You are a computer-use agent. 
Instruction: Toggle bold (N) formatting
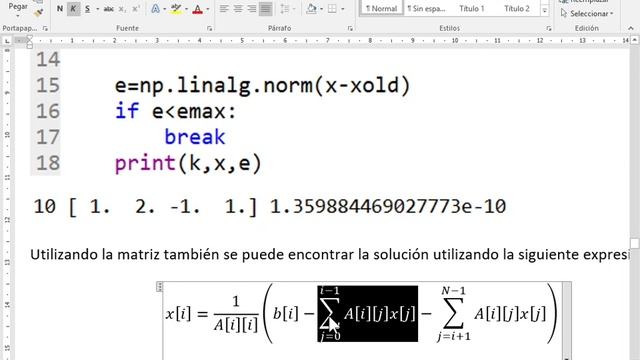[60, 9]
